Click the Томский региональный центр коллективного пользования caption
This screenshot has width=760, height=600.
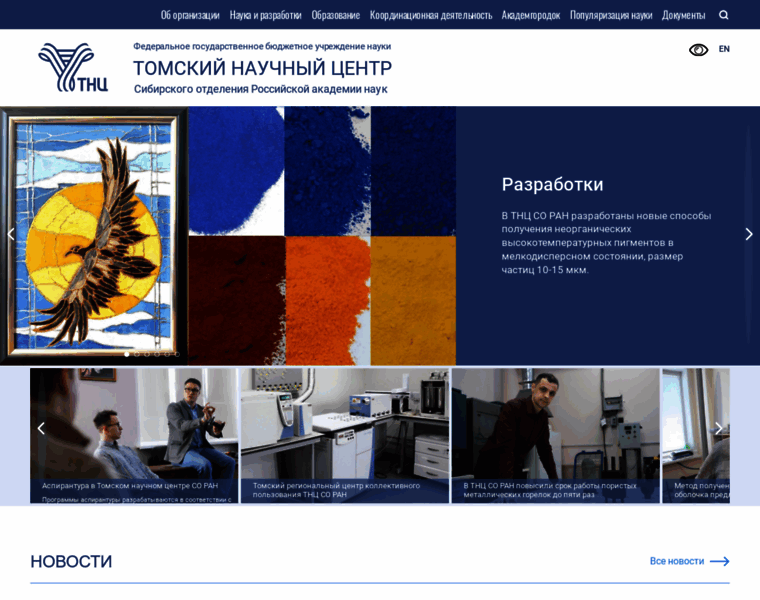click(x=336, y=490)
